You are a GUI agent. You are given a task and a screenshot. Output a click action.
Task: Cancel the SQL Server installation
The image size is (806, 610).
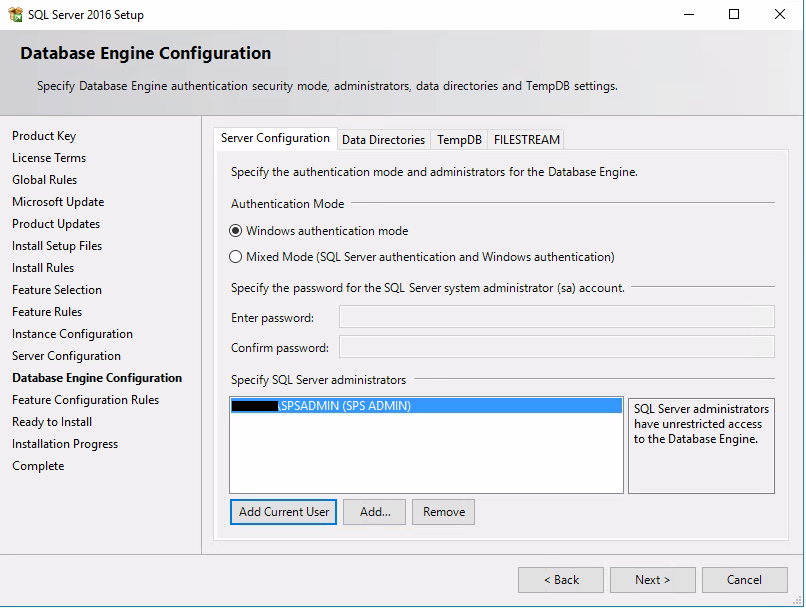point(744,579)
